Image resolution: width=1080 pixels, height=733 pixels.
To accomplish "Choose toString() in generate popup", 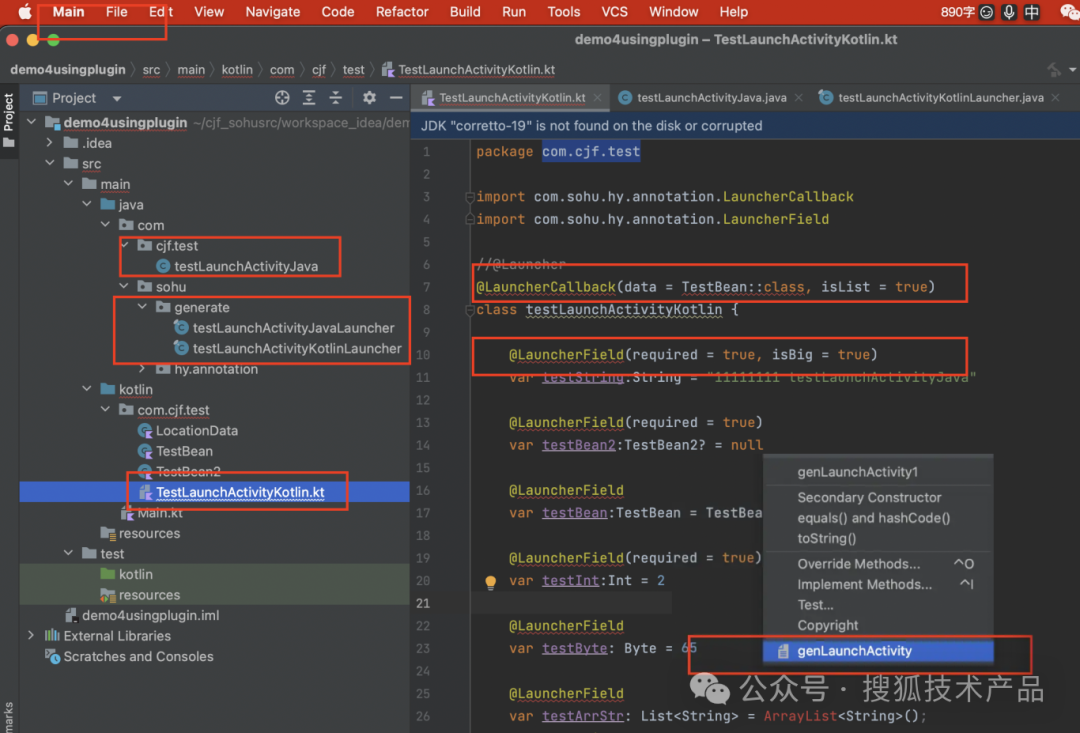I will (x=878, y=539).
